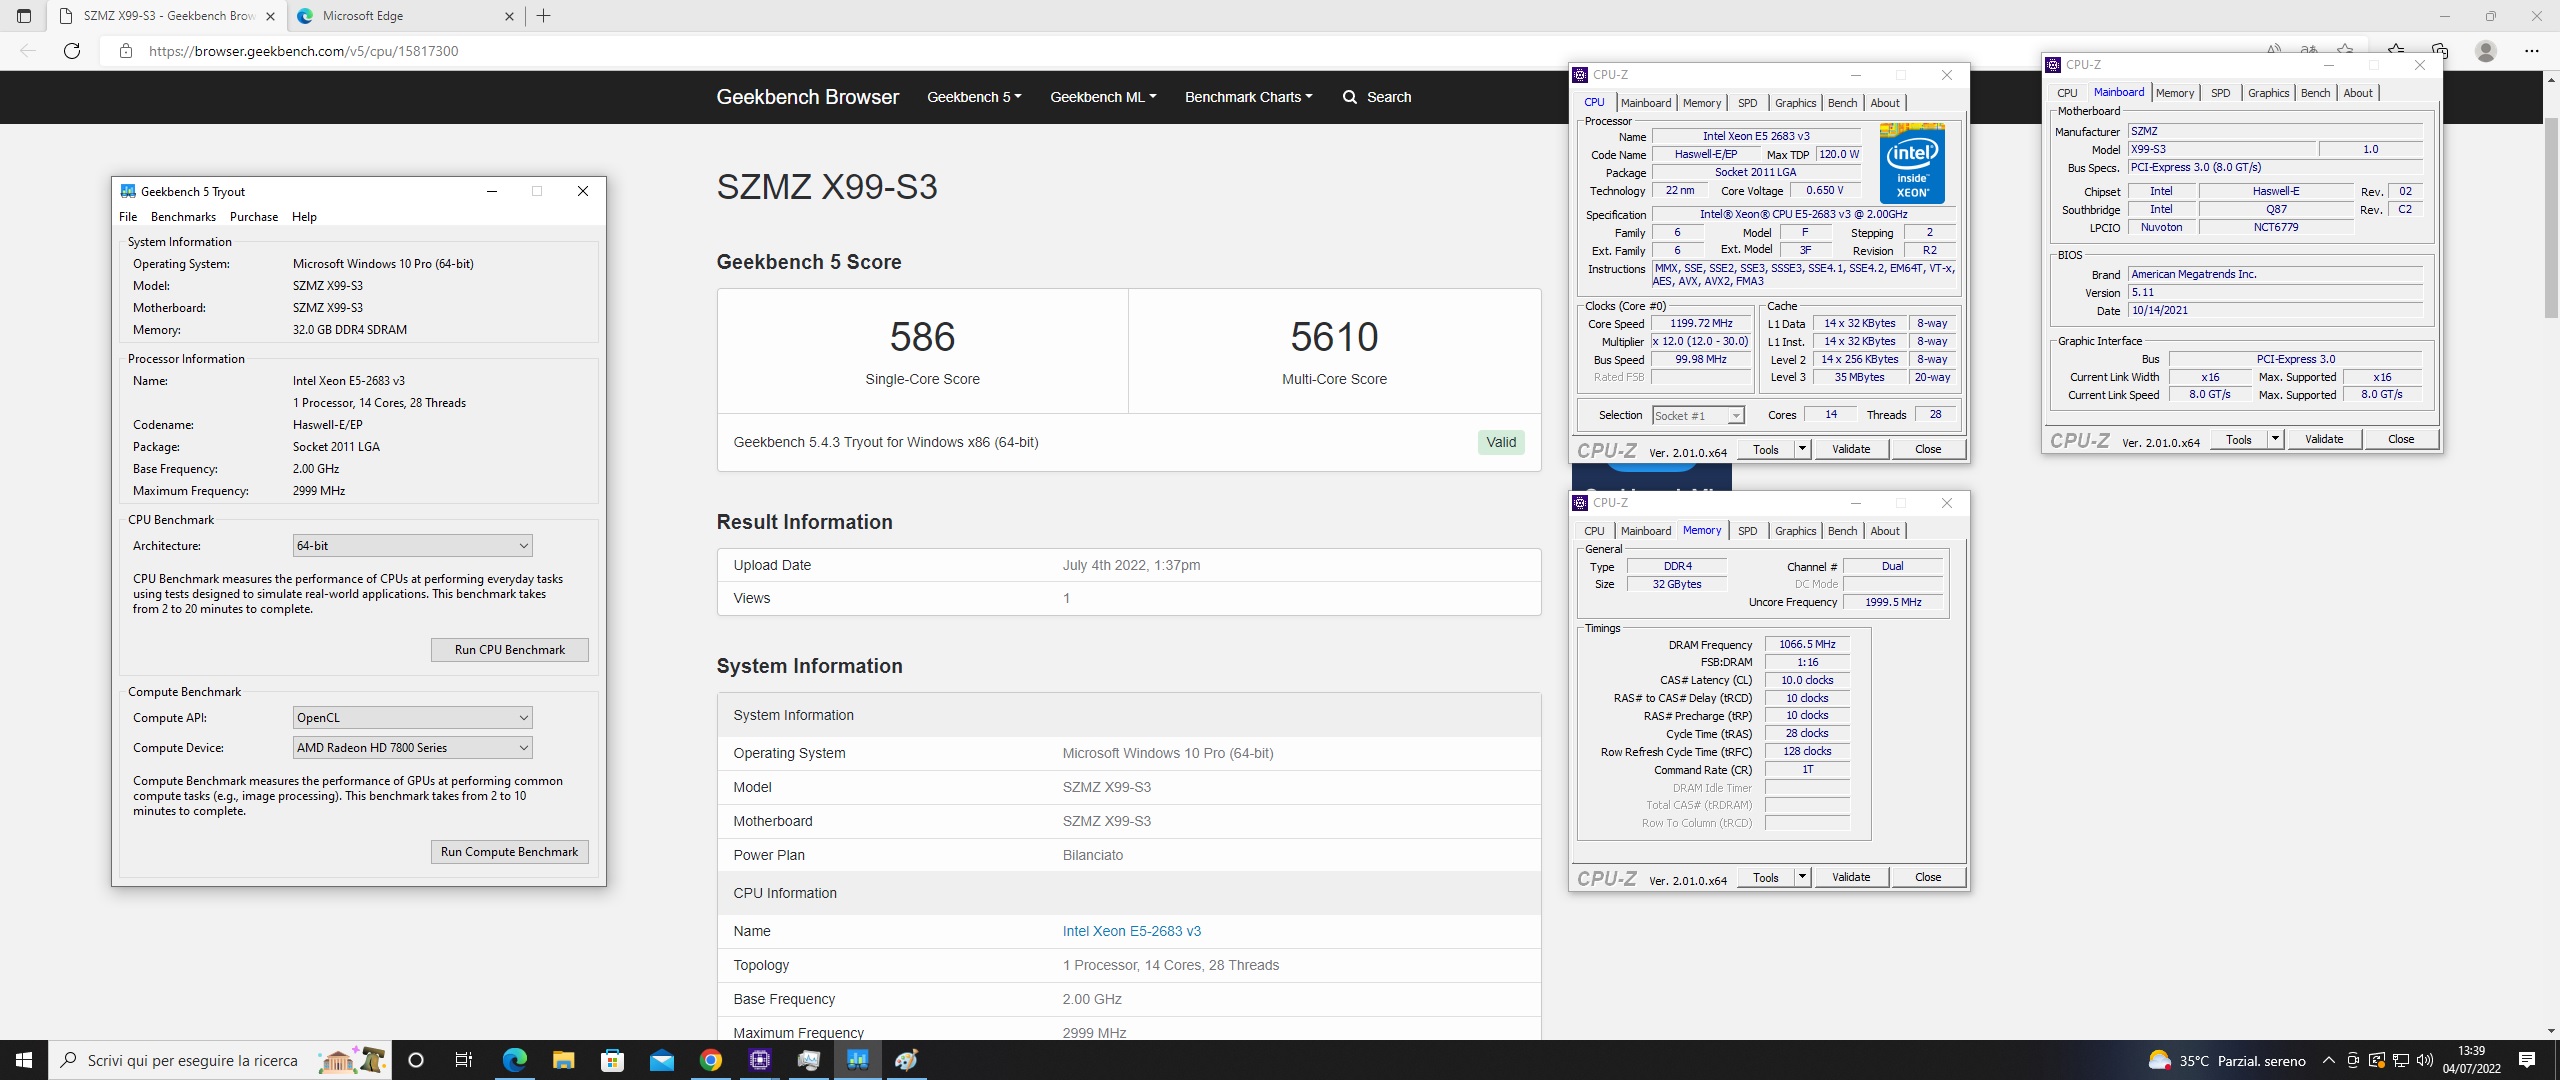
Task: Switch to CPU-Z on taskbar
Action: pyautogui.click(x=759, y=1060)
